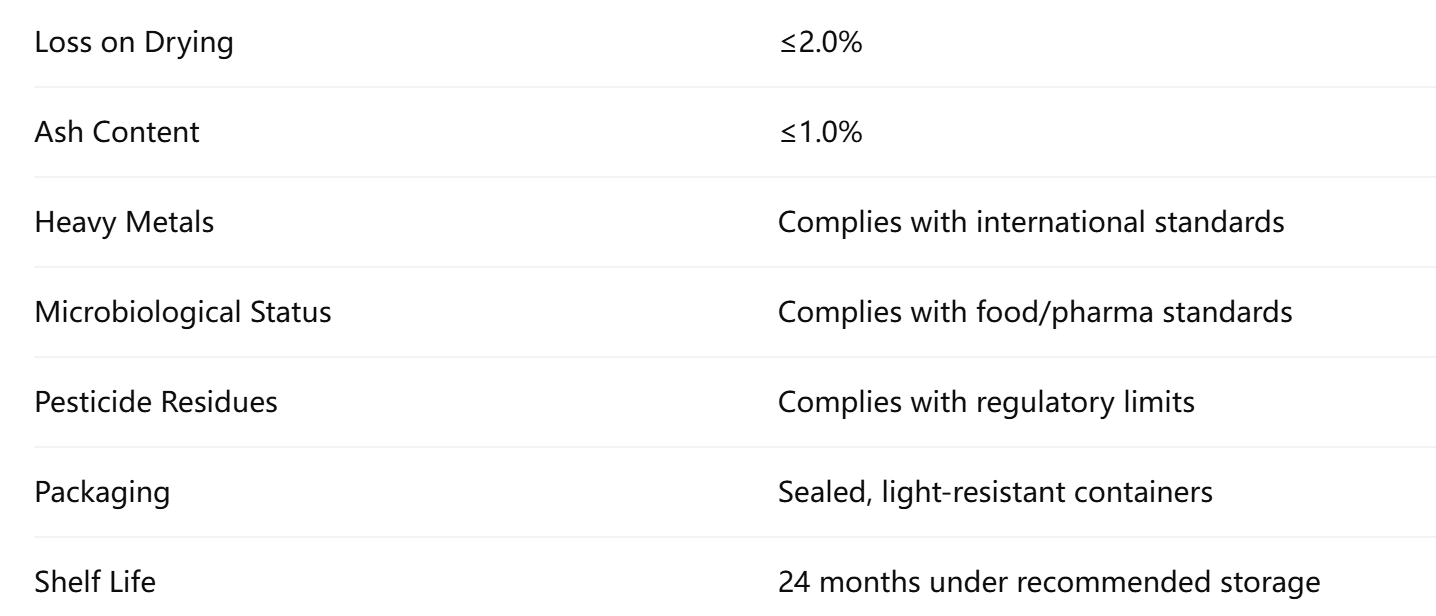Viewport: 1436px width, 616px height.
Task: Click the ≤2.0% value
Action: pos(821,43)
